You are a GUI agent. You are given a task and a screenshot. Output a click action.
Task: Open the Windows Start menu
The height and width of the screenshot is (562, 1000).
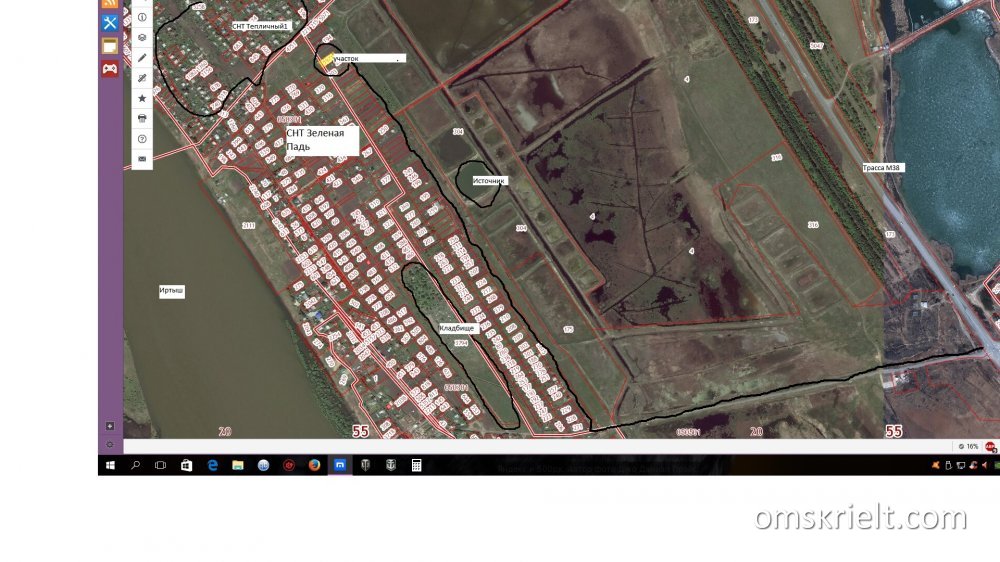109,465
